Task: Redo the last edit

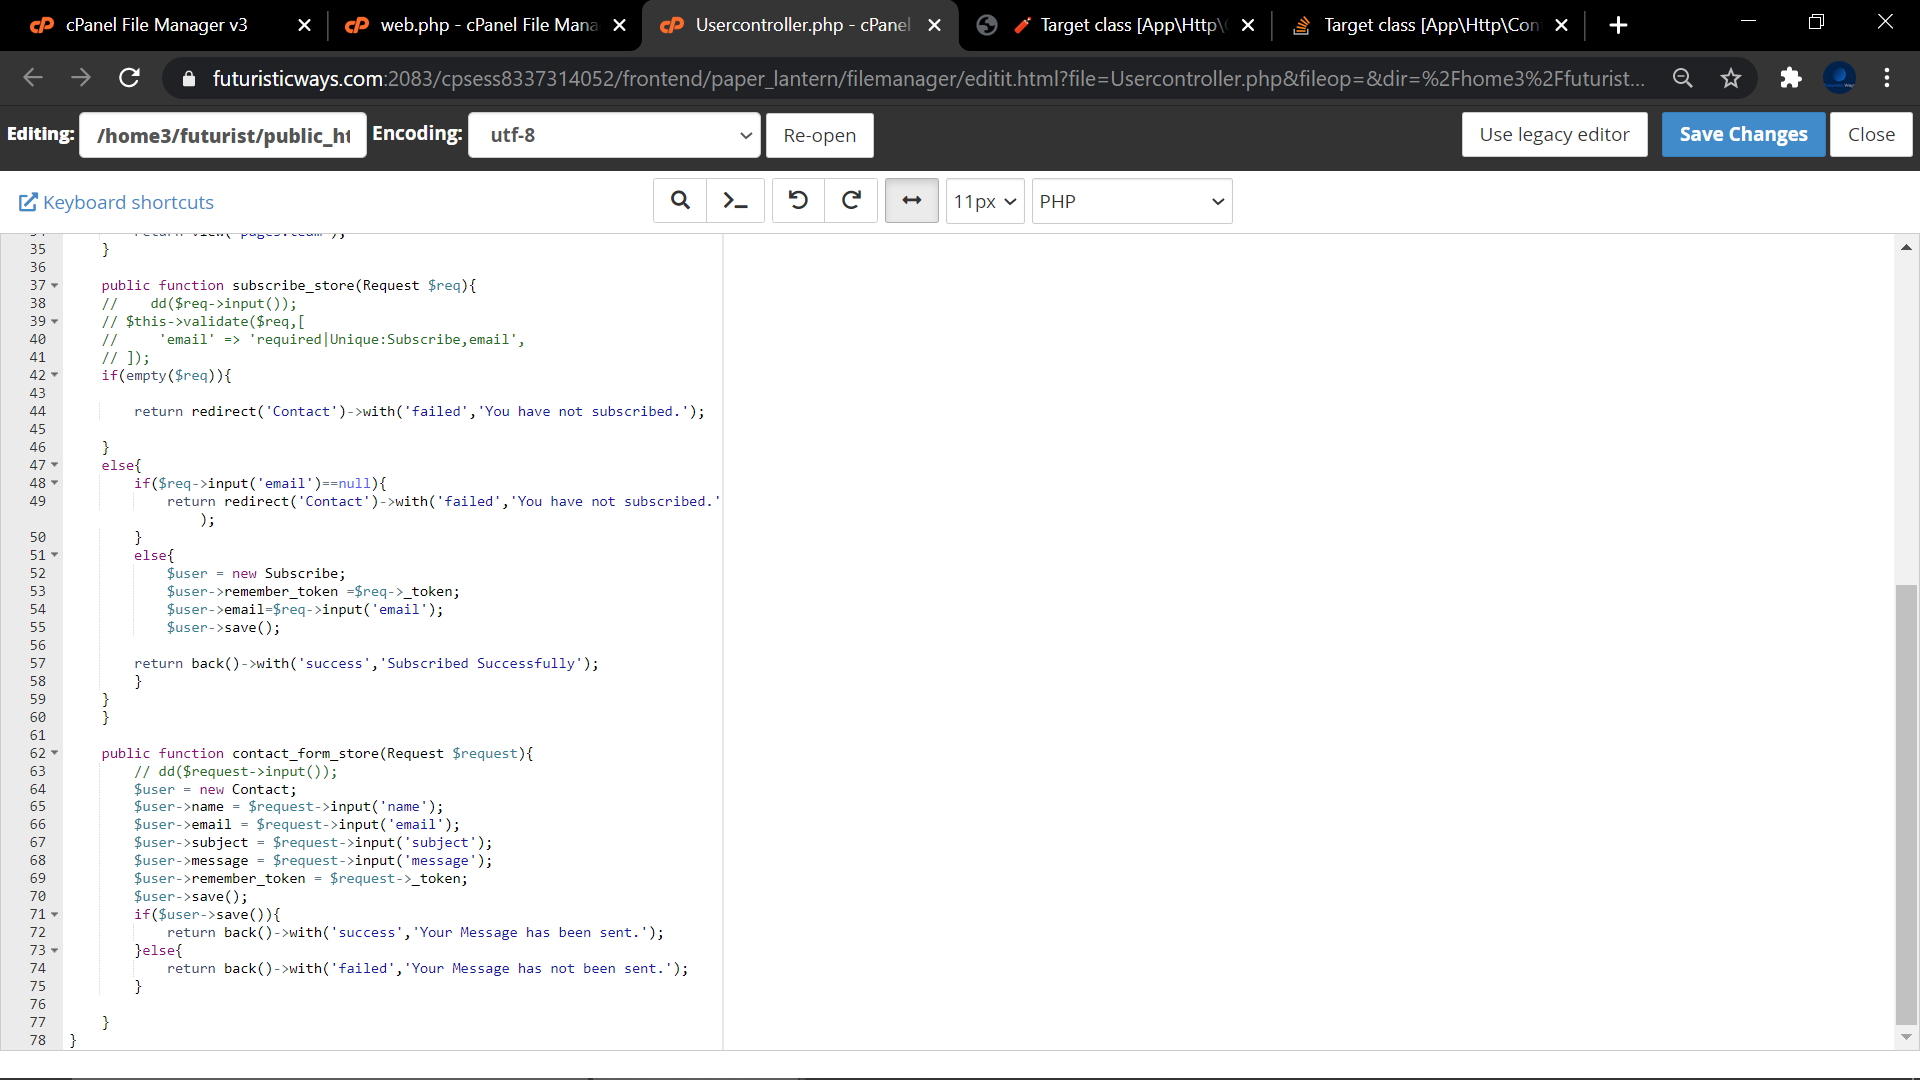Action: (x=851, y=201)
